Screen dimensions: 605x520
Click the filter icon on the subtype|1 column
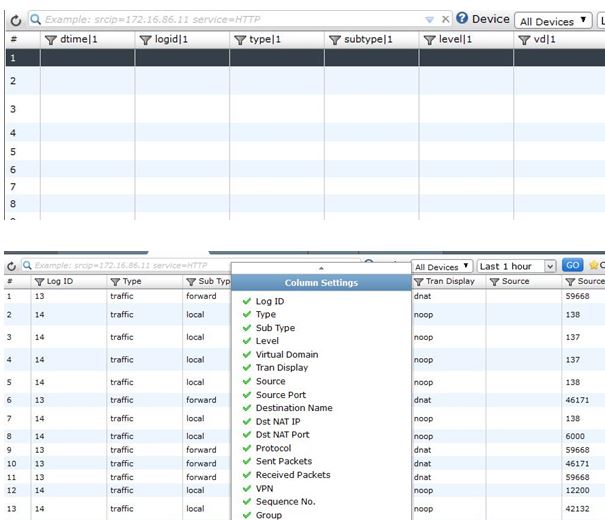335,40
